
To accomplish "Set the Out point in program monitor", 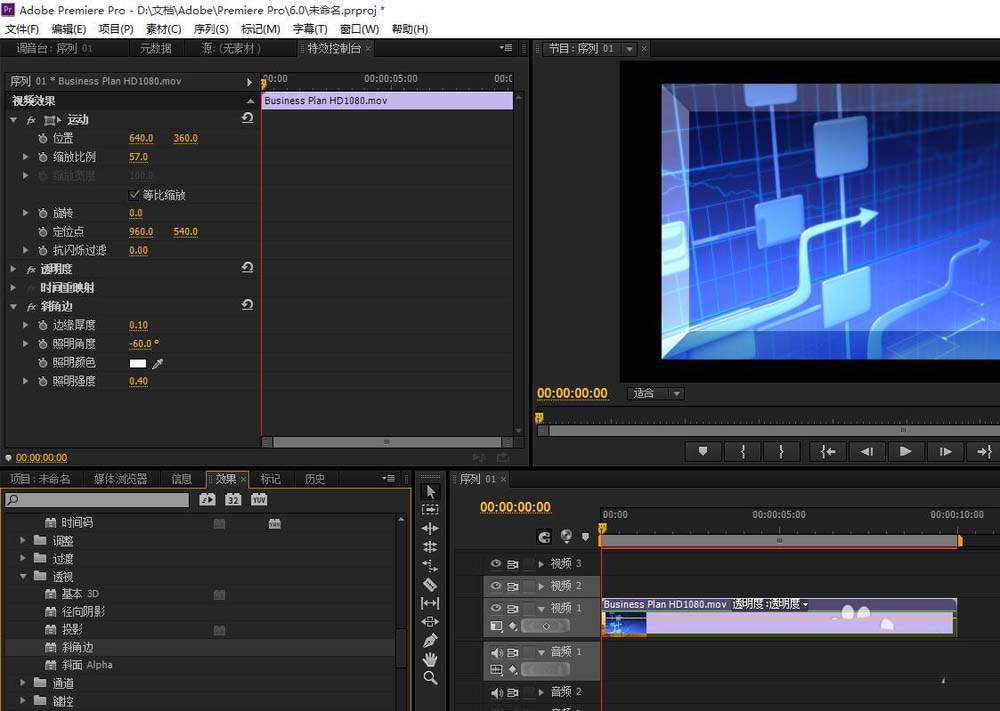I will (x=781, y=451).
